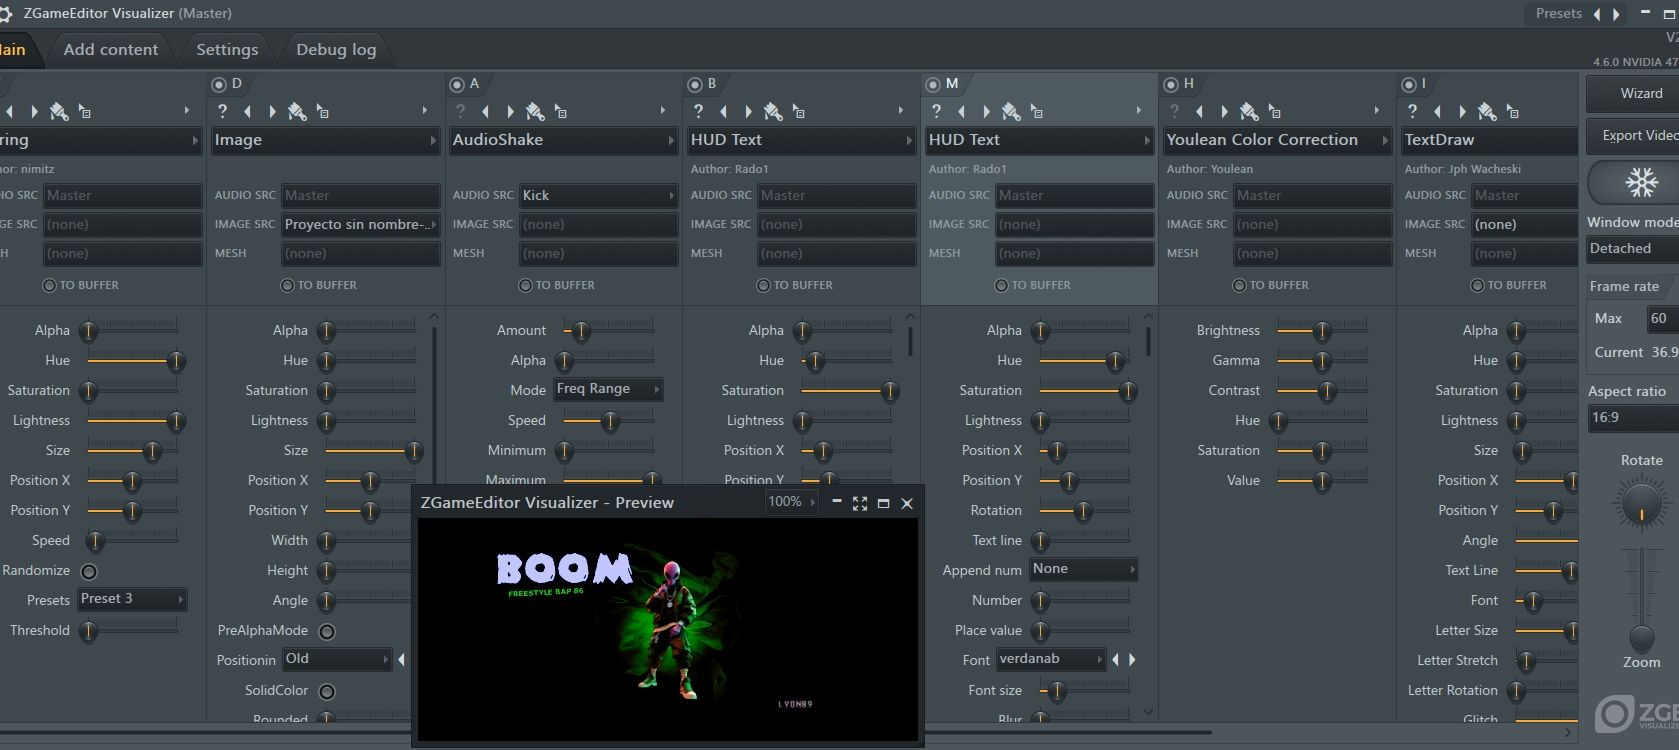The image size is (1679, 750).
Task: Go to previous effect in layer A
Action: 485,111
